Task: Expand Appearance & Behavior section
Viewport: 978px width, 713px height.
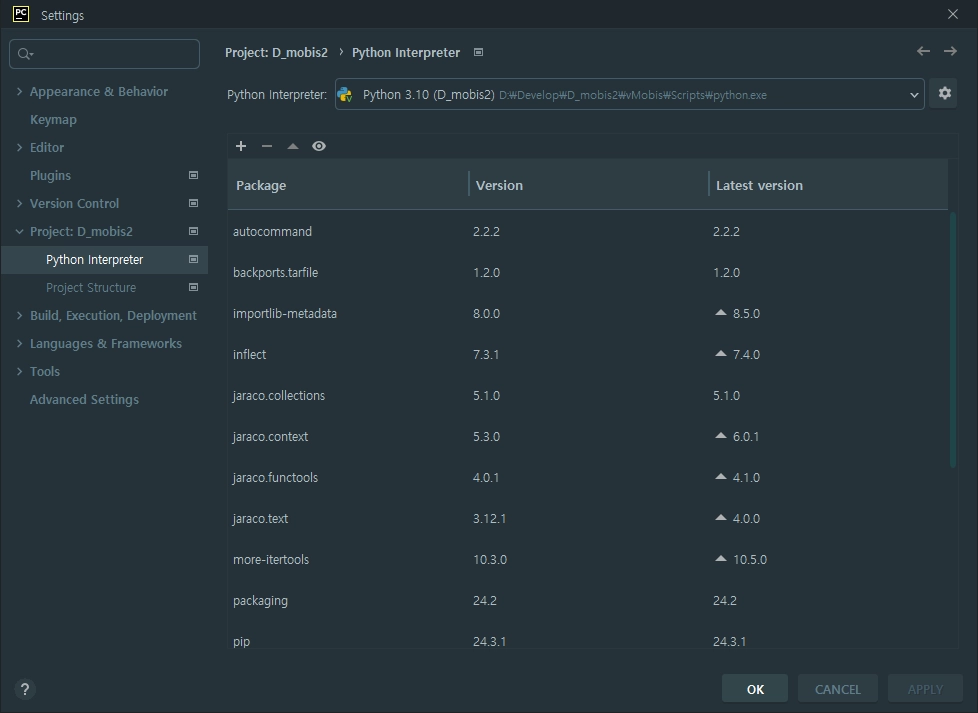Action: click(x=19, y=91)
